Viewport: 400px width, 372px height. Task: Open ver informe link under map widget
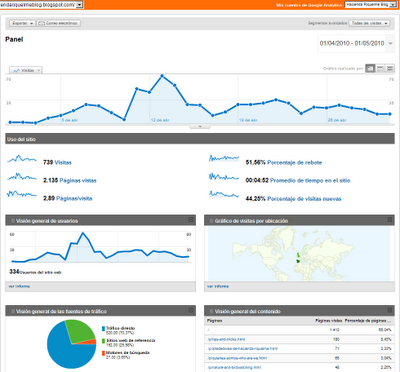(218, 286)
